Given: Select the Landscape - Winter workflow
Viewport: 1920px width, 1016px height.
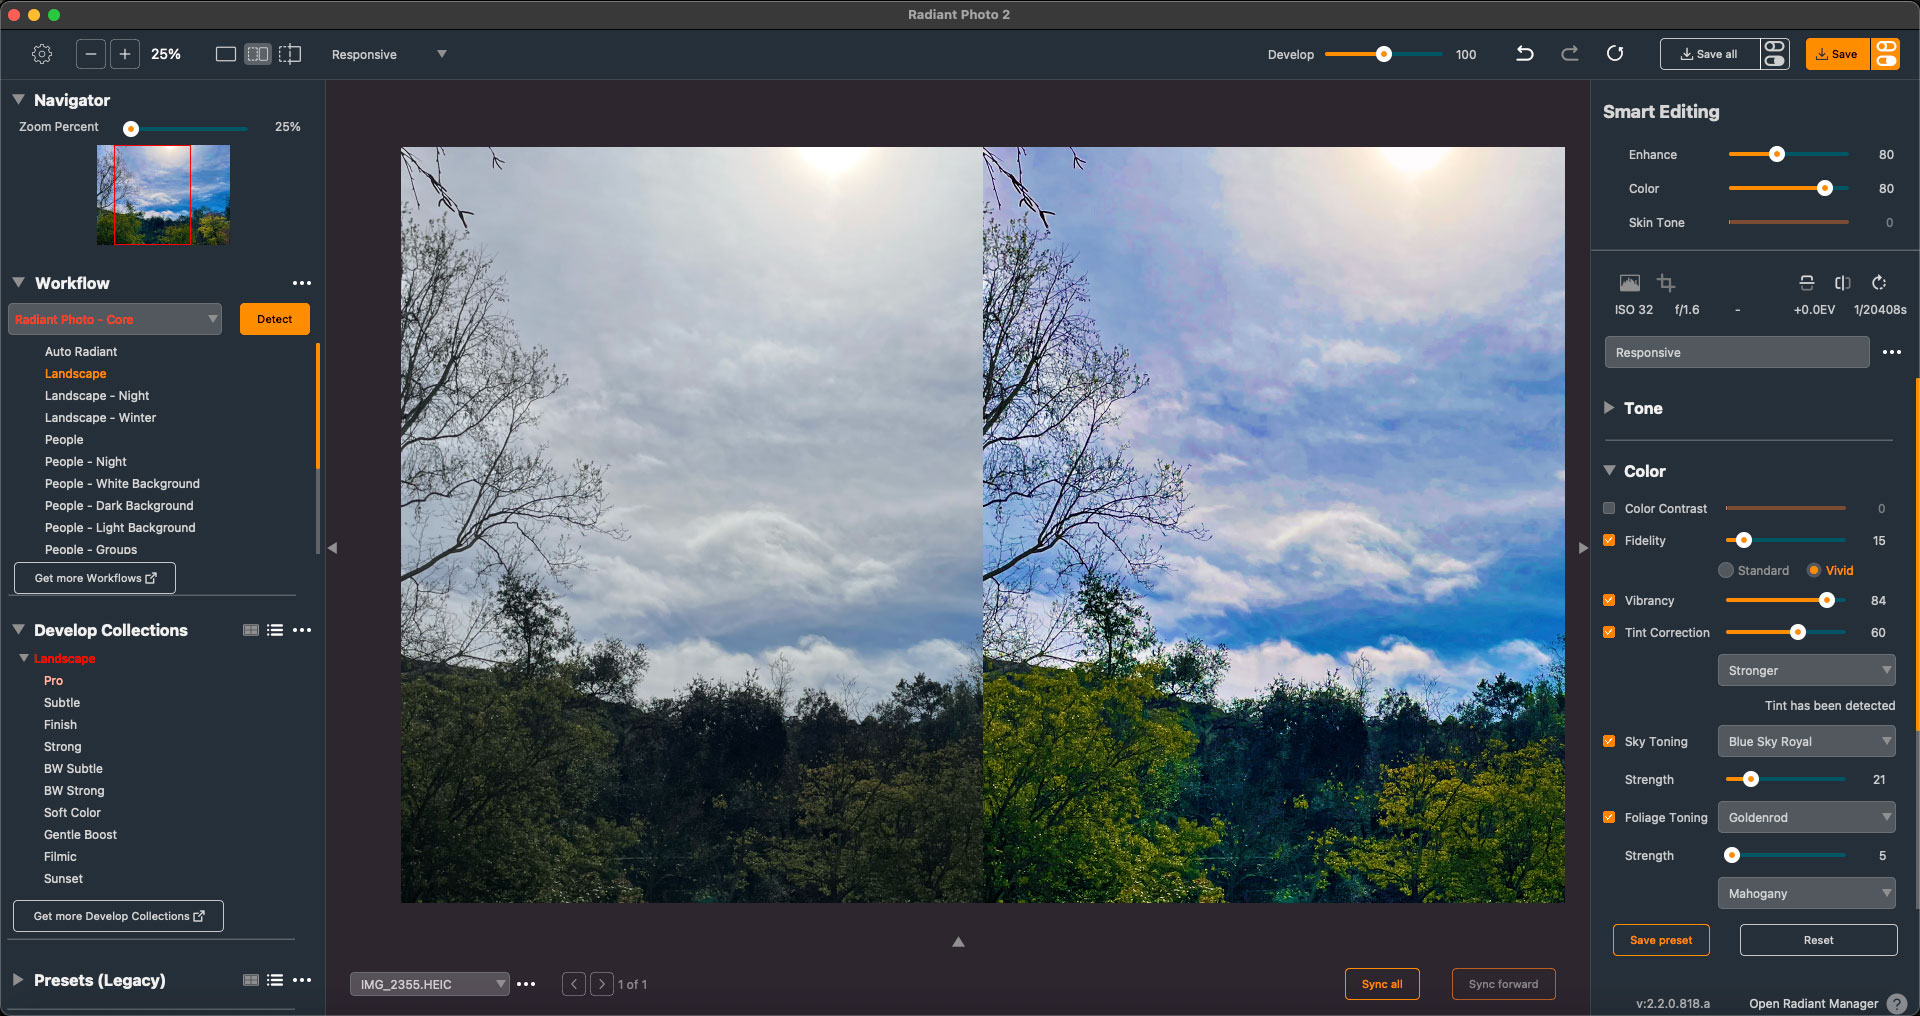Looking at the screenshot, I should [100, 418].
